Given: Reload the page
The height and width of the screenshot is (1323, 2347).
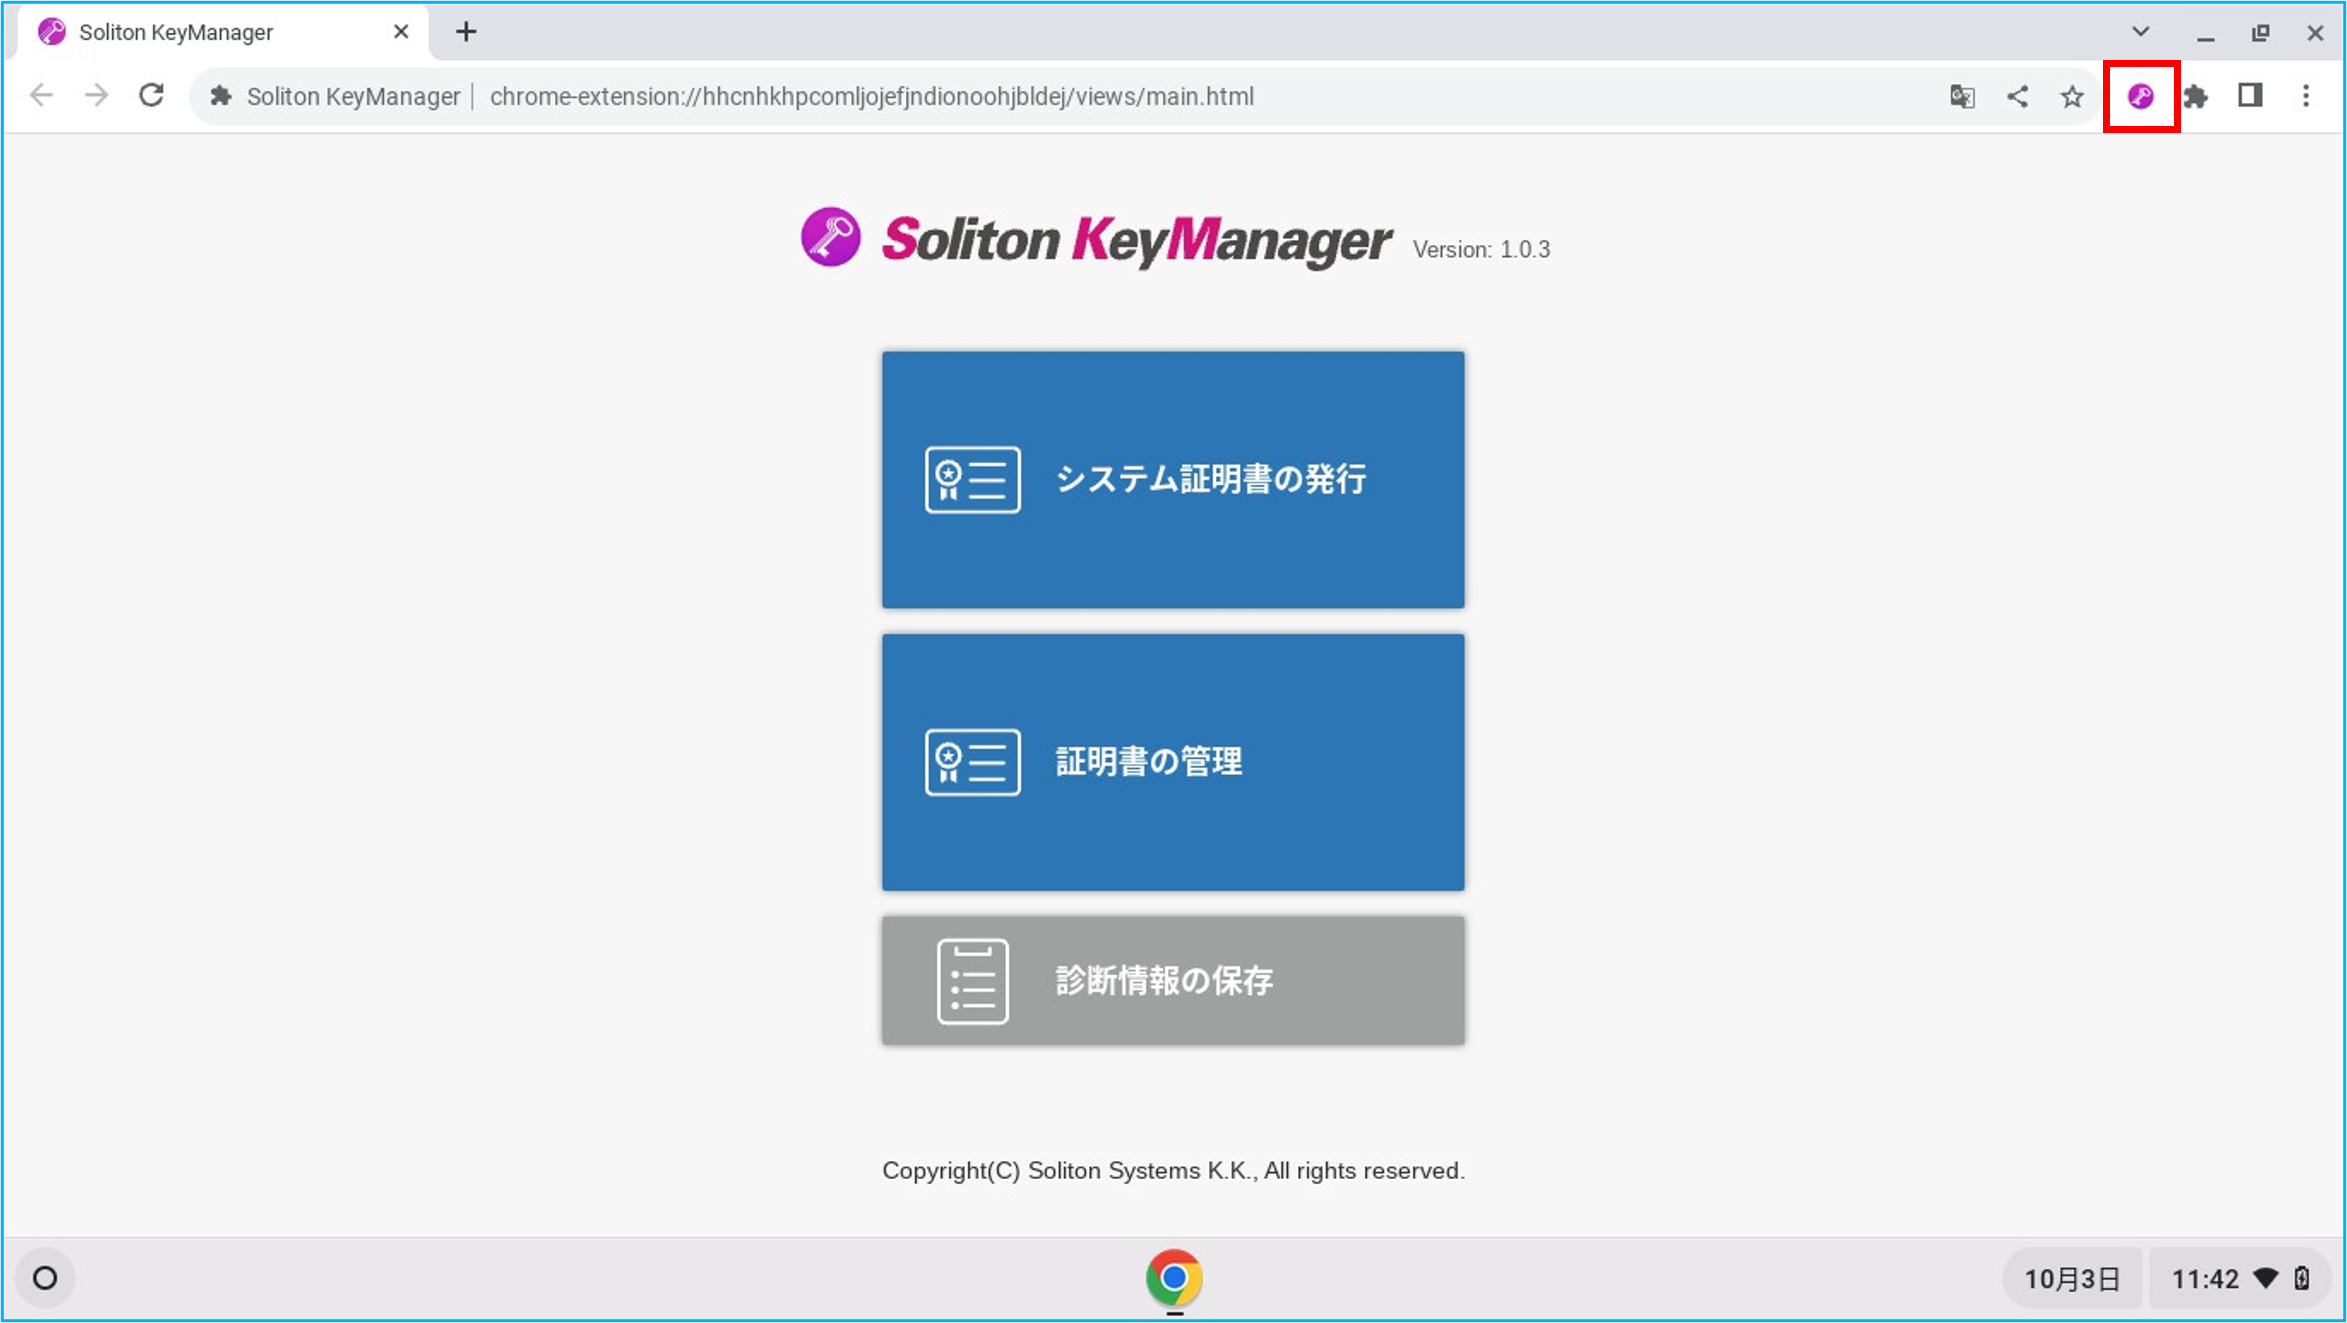Looking at the screenshot, I should [x=152, y=96].
